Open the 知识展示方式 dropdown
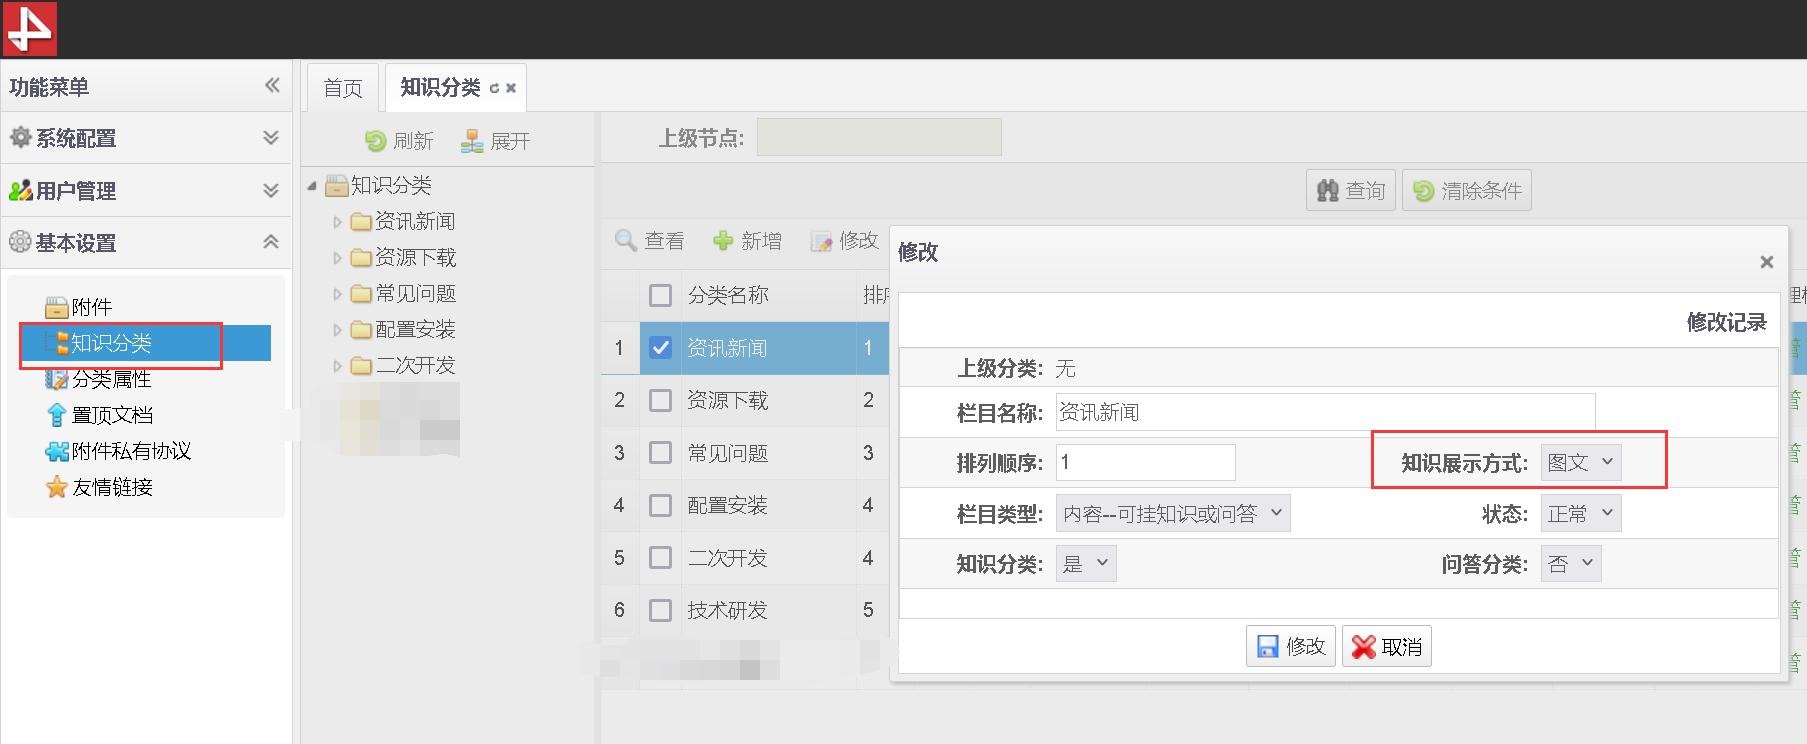The width and height of the screenshot is (1807, 744). coord(1581,462)
